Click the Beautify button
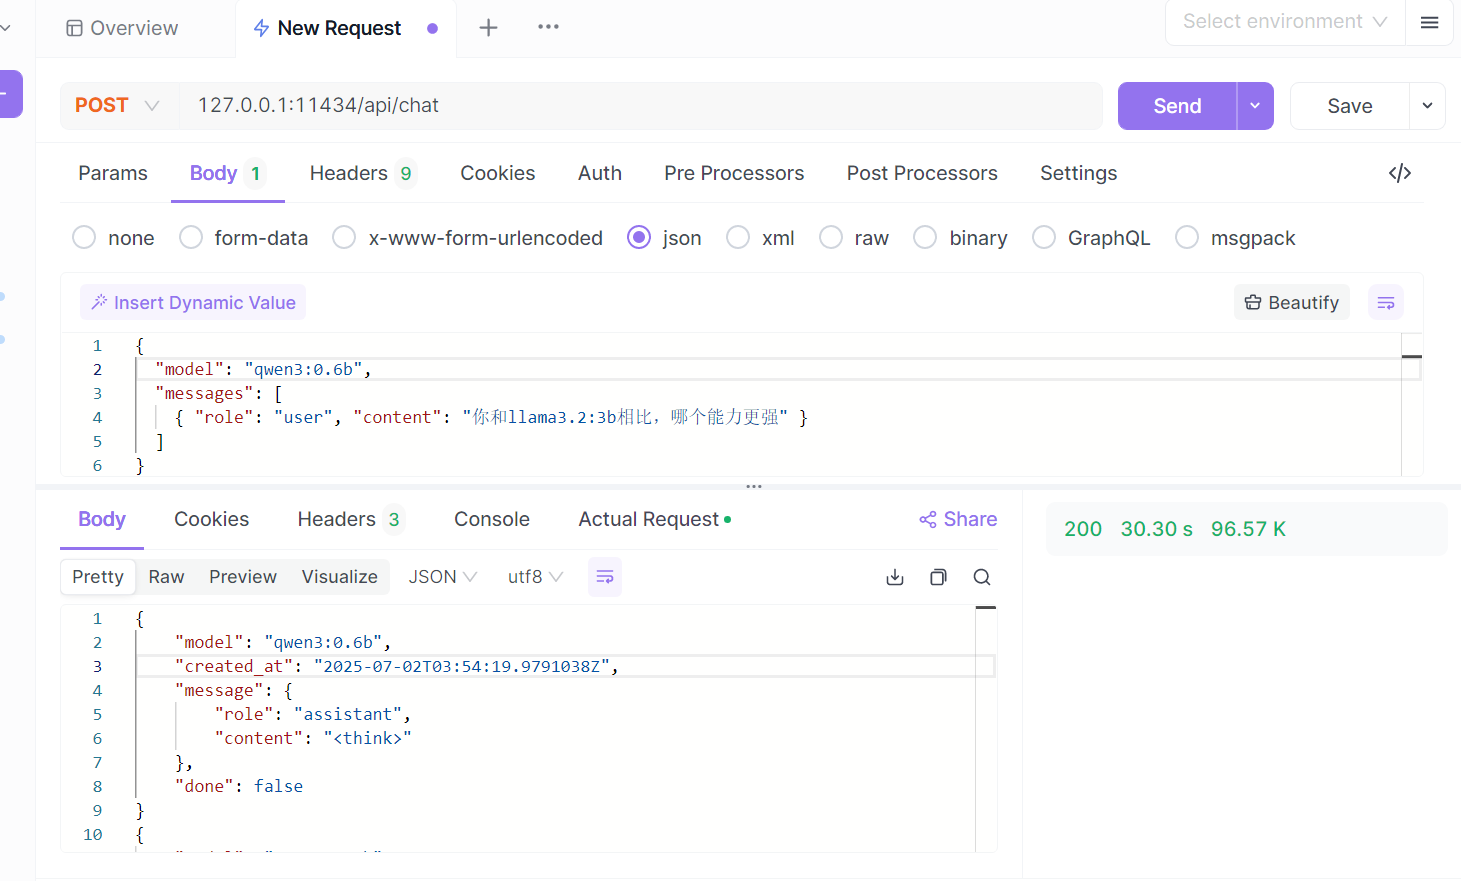The height and width of the screenshot is (881, 1461). pos(1291,303)
